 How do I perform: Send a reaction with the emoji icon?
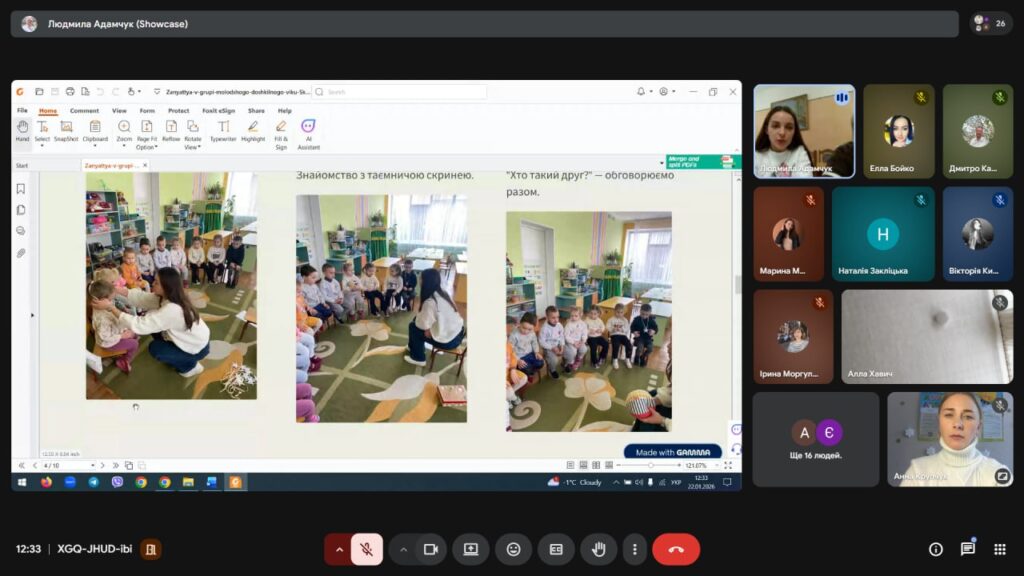click(x=514, y=549)
